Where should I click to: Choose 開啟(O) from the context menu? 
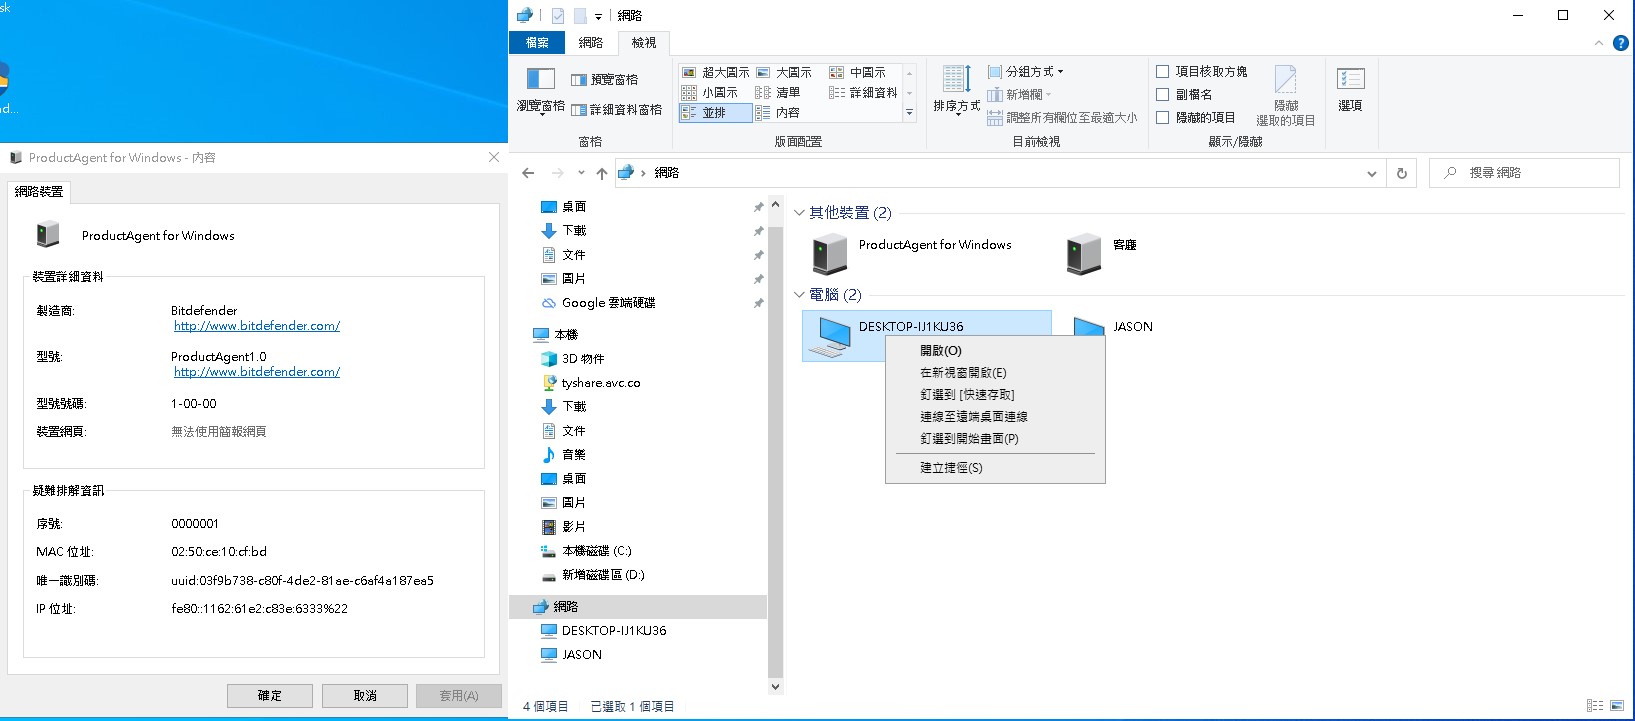pos(995,351)
